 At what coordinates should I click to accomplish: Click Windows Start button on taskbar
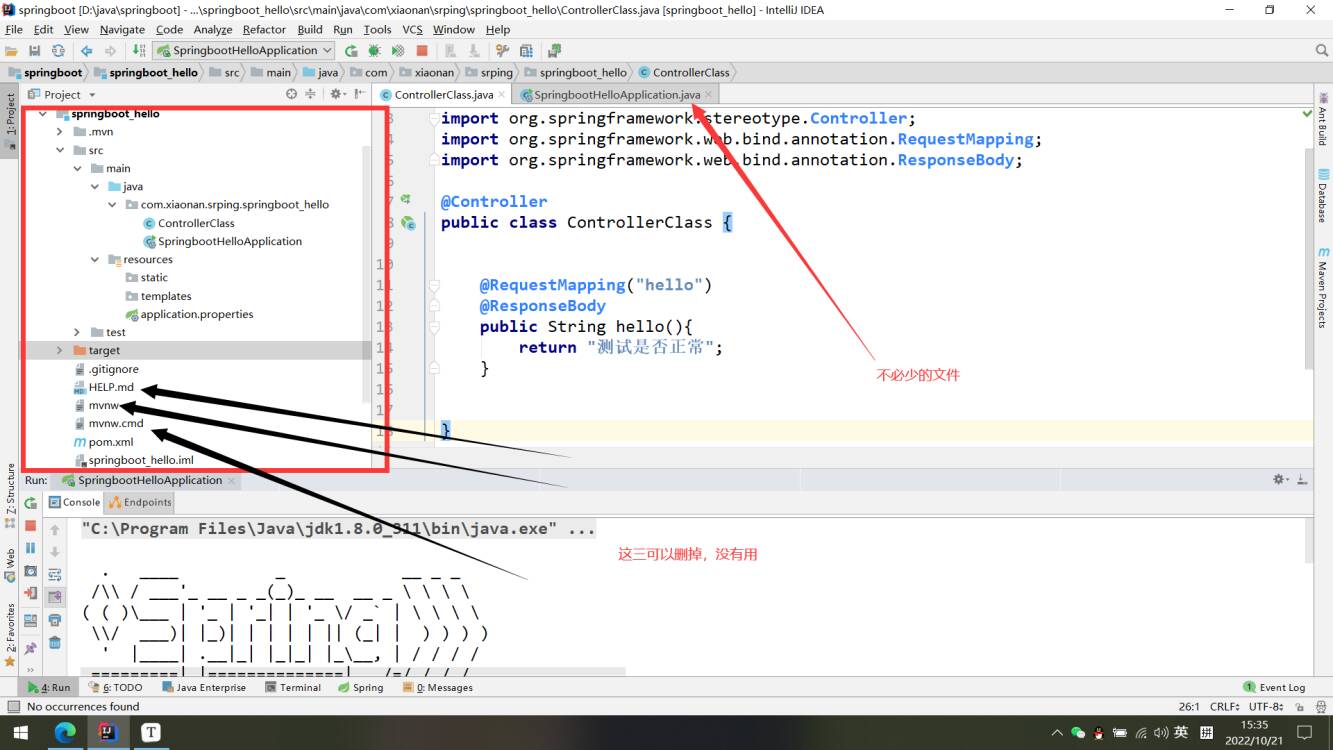coord(20,732)
